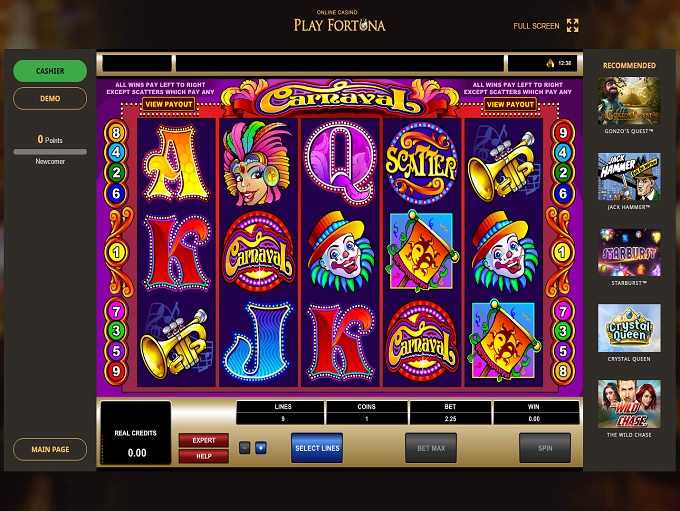Open the right View Payout table
This screenshot has width=680, height=511.
[x=510, y=104]
